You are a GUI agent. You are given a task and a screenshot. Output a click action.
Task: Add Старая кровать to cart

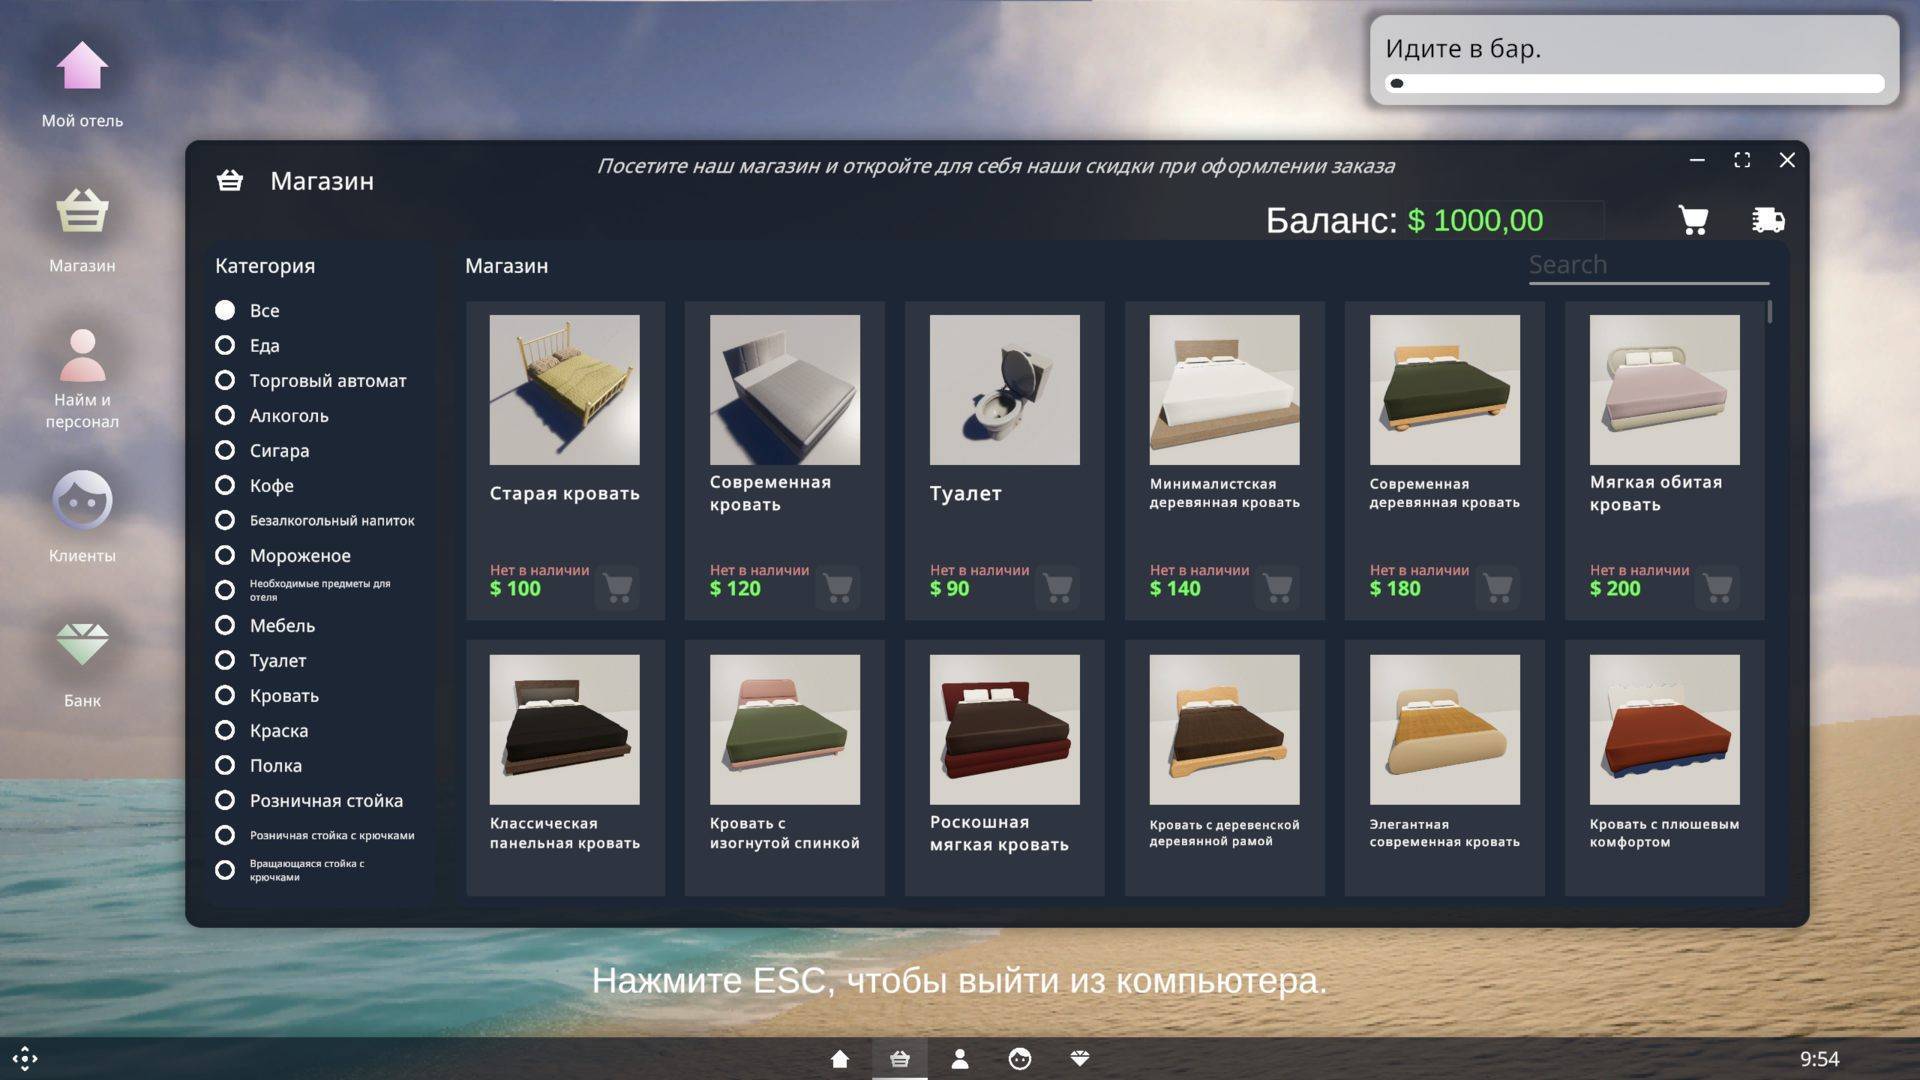coord(618,587)
